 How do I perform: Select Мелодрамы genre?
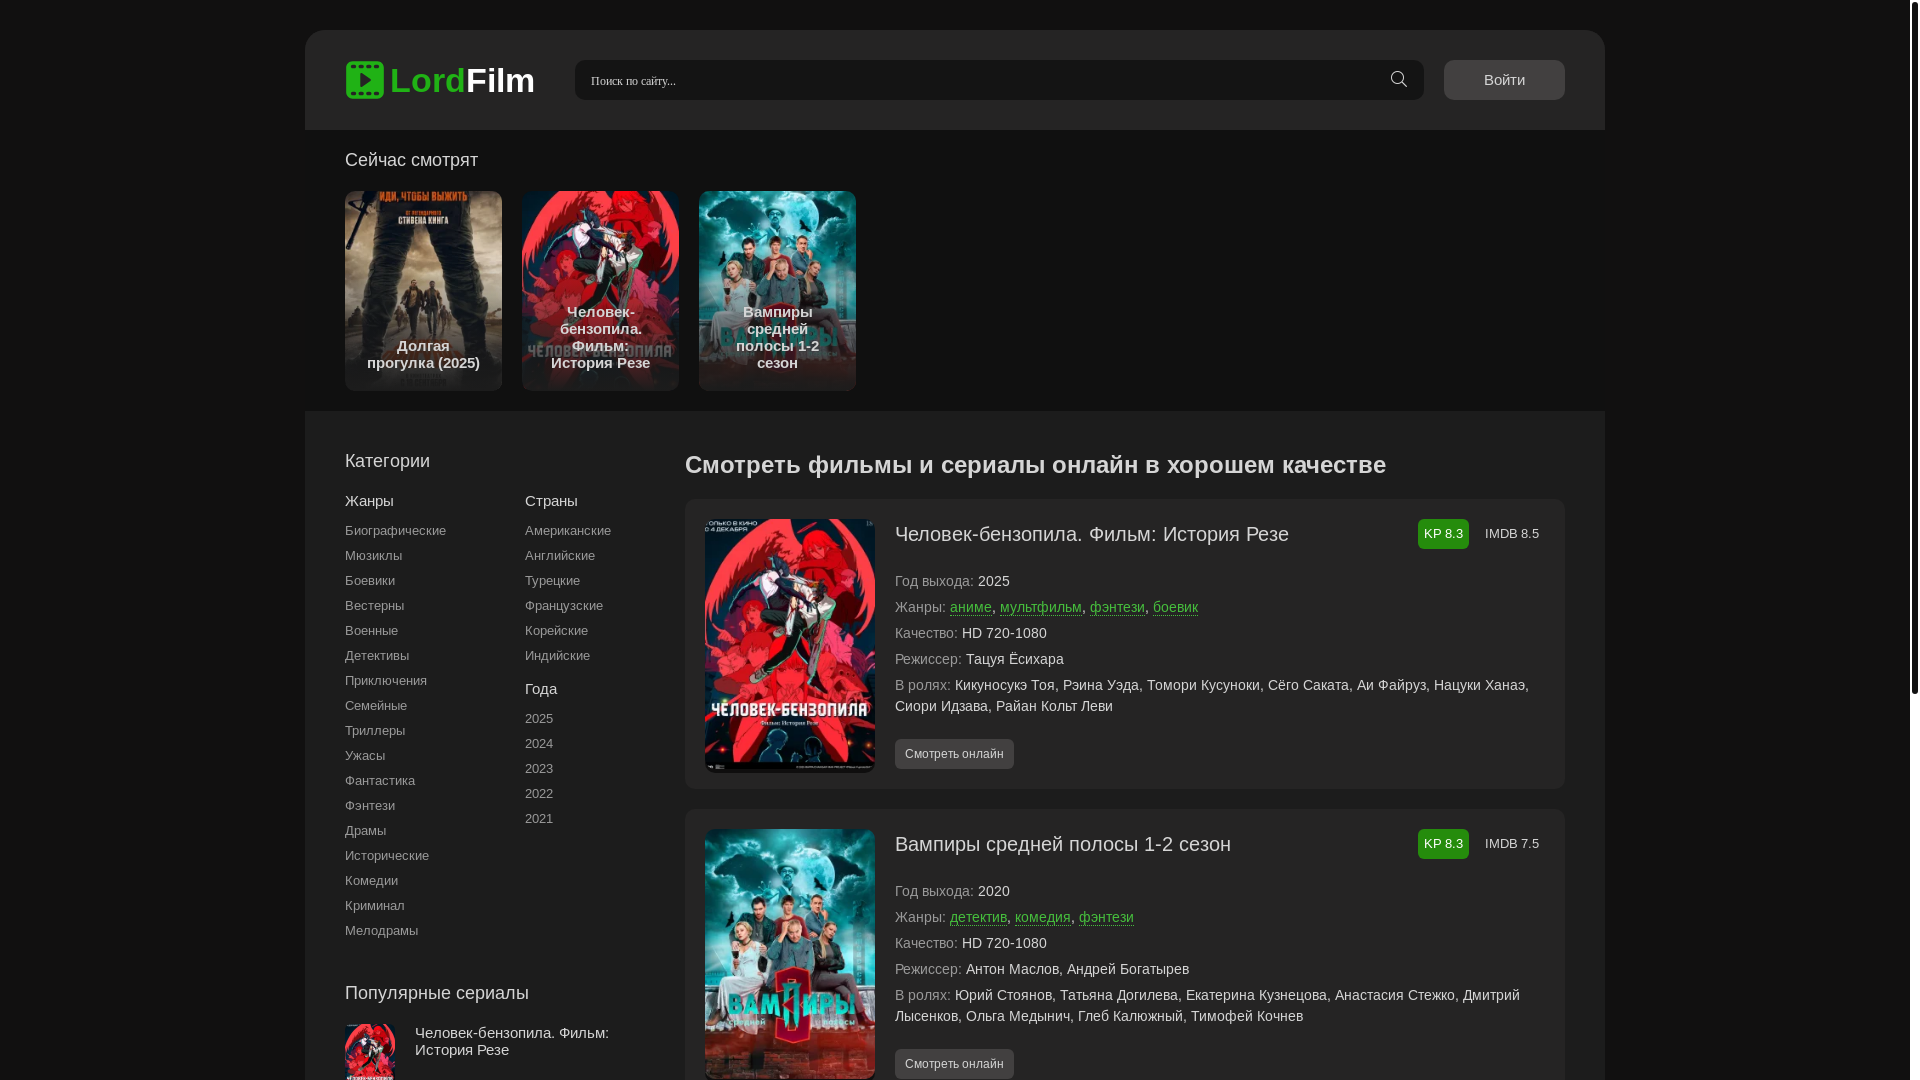(x=381, y=931)
